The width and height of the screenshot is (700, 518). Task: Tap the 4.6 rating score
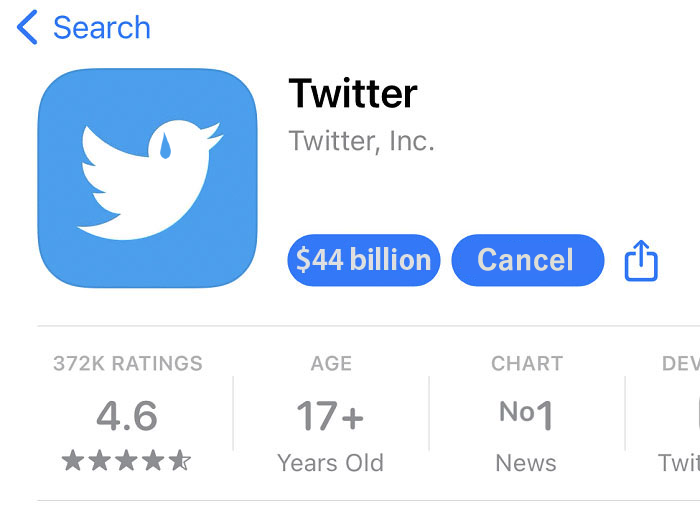pyautogui.click(x=127, y=414)
